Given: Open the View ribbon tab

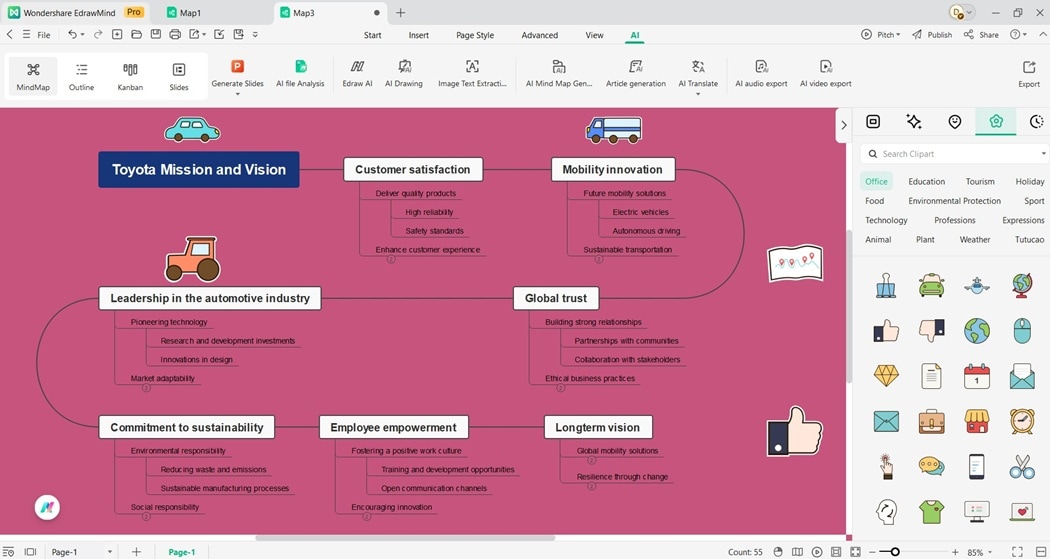Looking at the screenshot, I should point(594,35).
